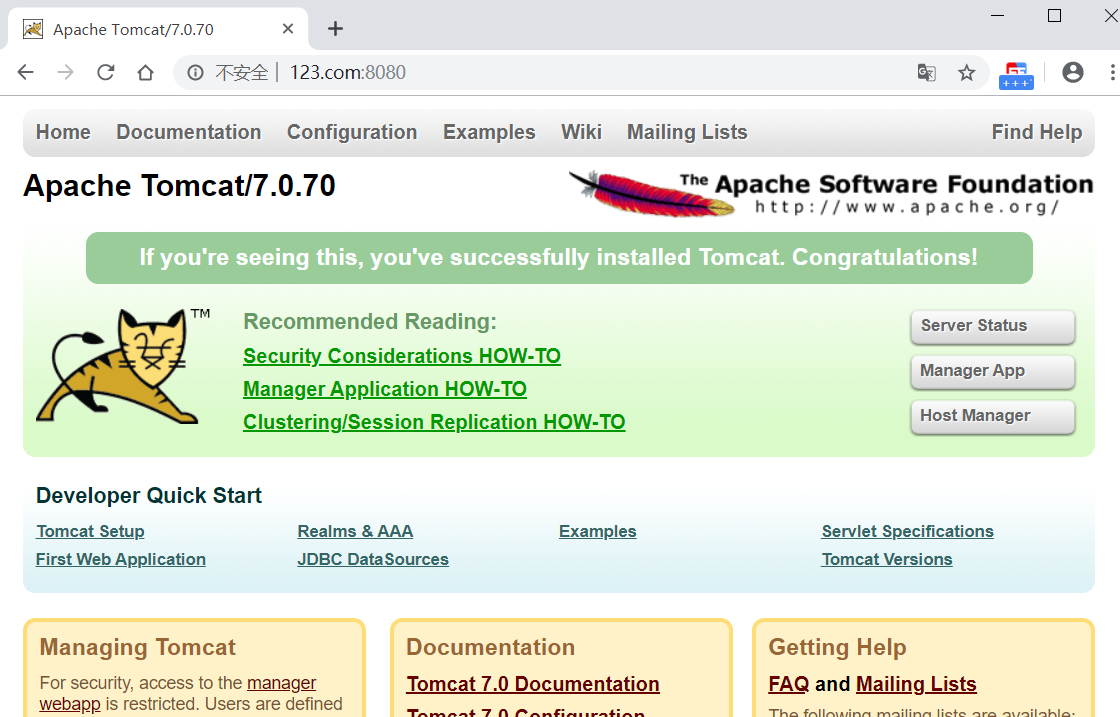Open Examples link under Developer Quick Start
The height and width of the screenshot is (717, 1120).
tap(598, 531)
